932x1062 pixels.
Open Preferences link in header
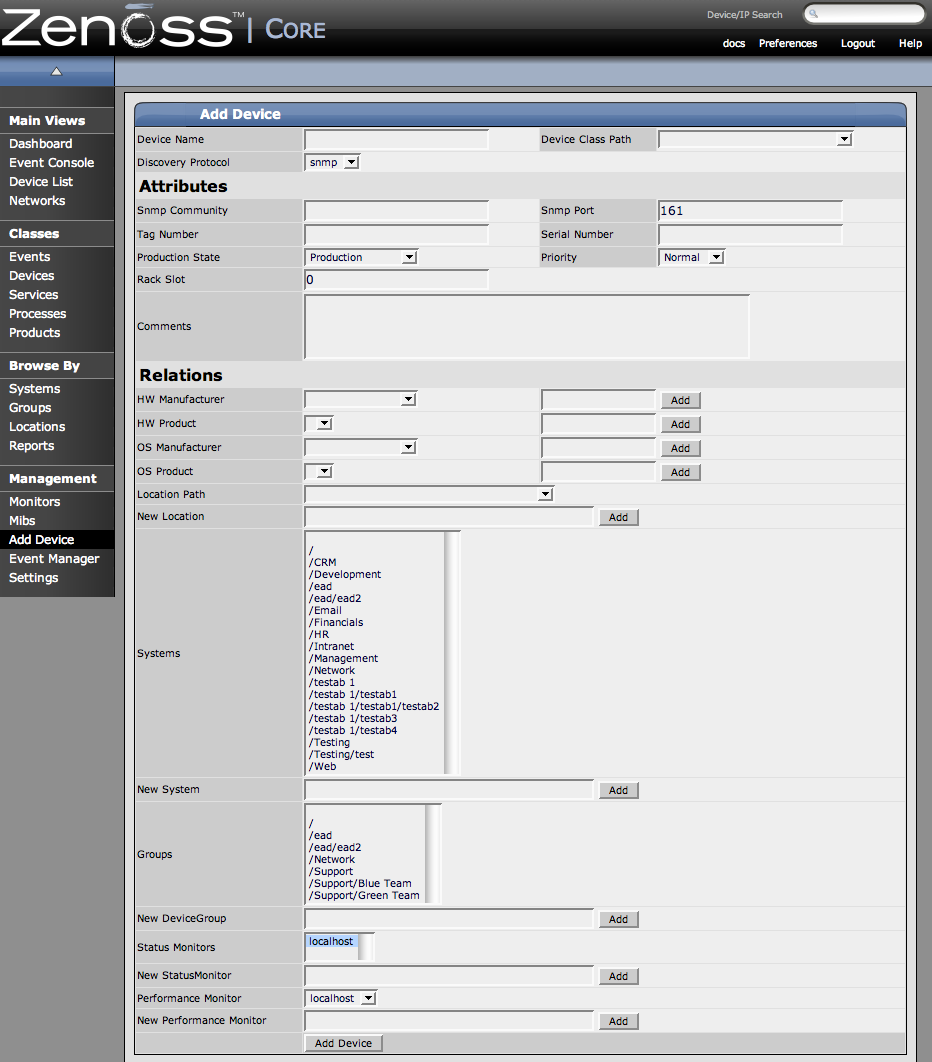(787, 44)
